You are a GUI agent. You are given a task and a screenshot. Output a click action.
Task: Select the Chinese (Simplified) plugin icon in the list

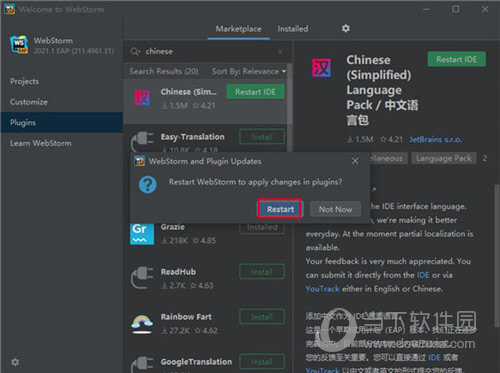[142, 98]
